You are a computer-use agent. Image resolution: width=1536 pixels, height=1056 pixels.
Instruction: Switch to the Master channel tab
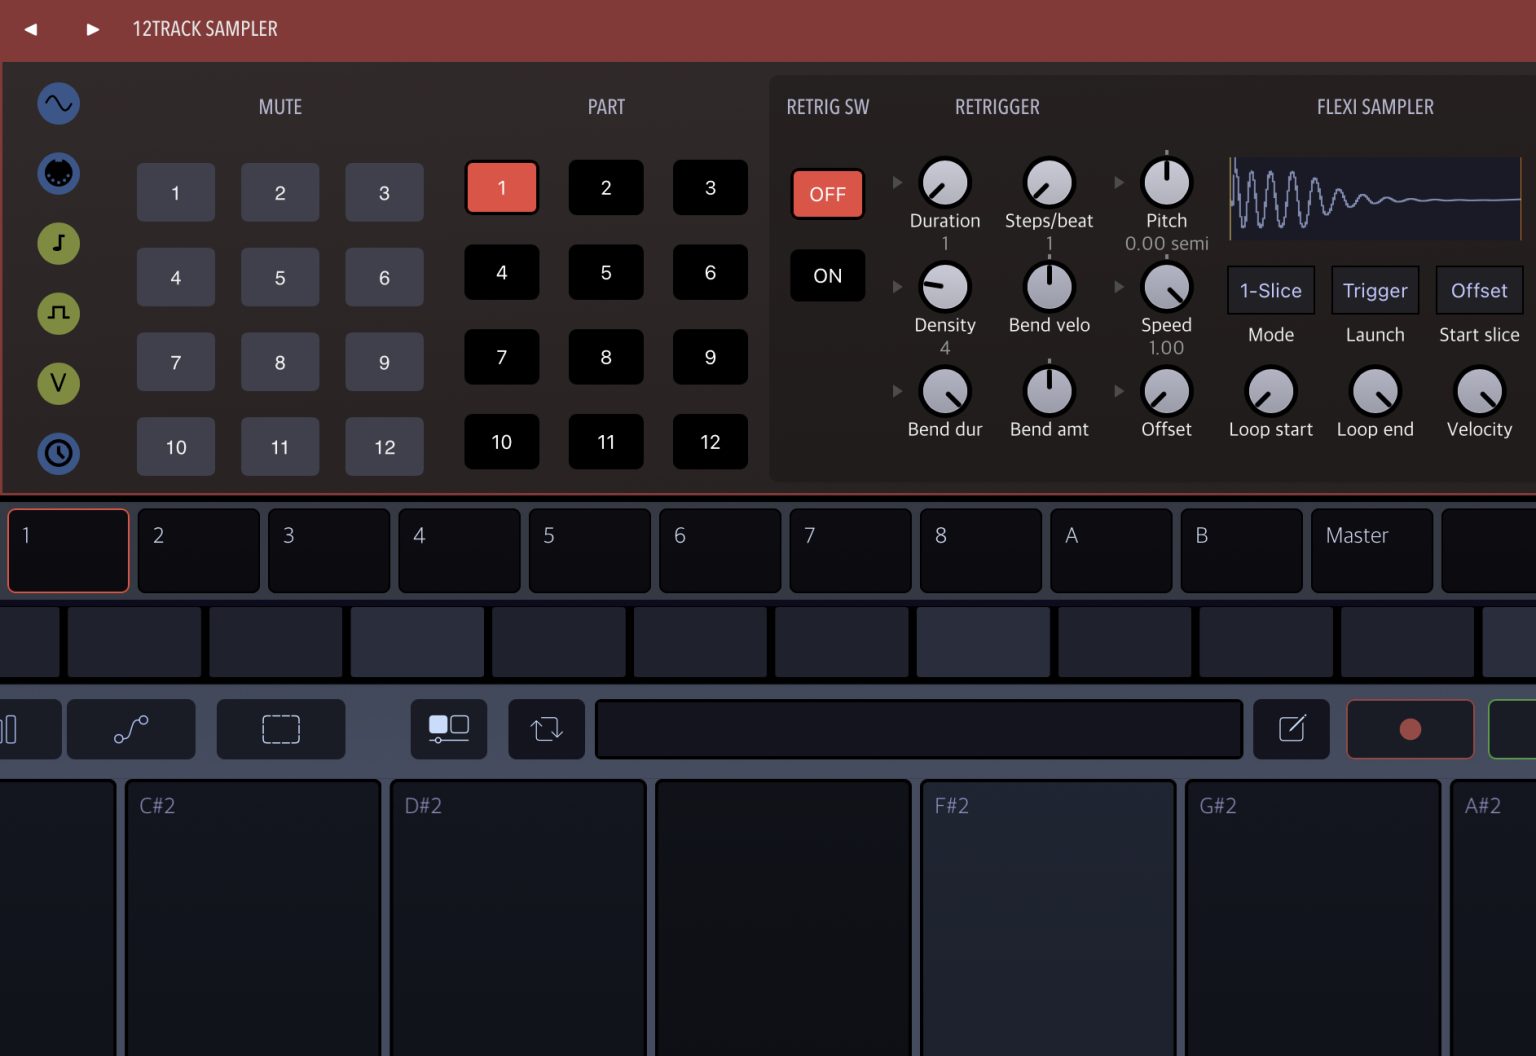click(1372, 551)
